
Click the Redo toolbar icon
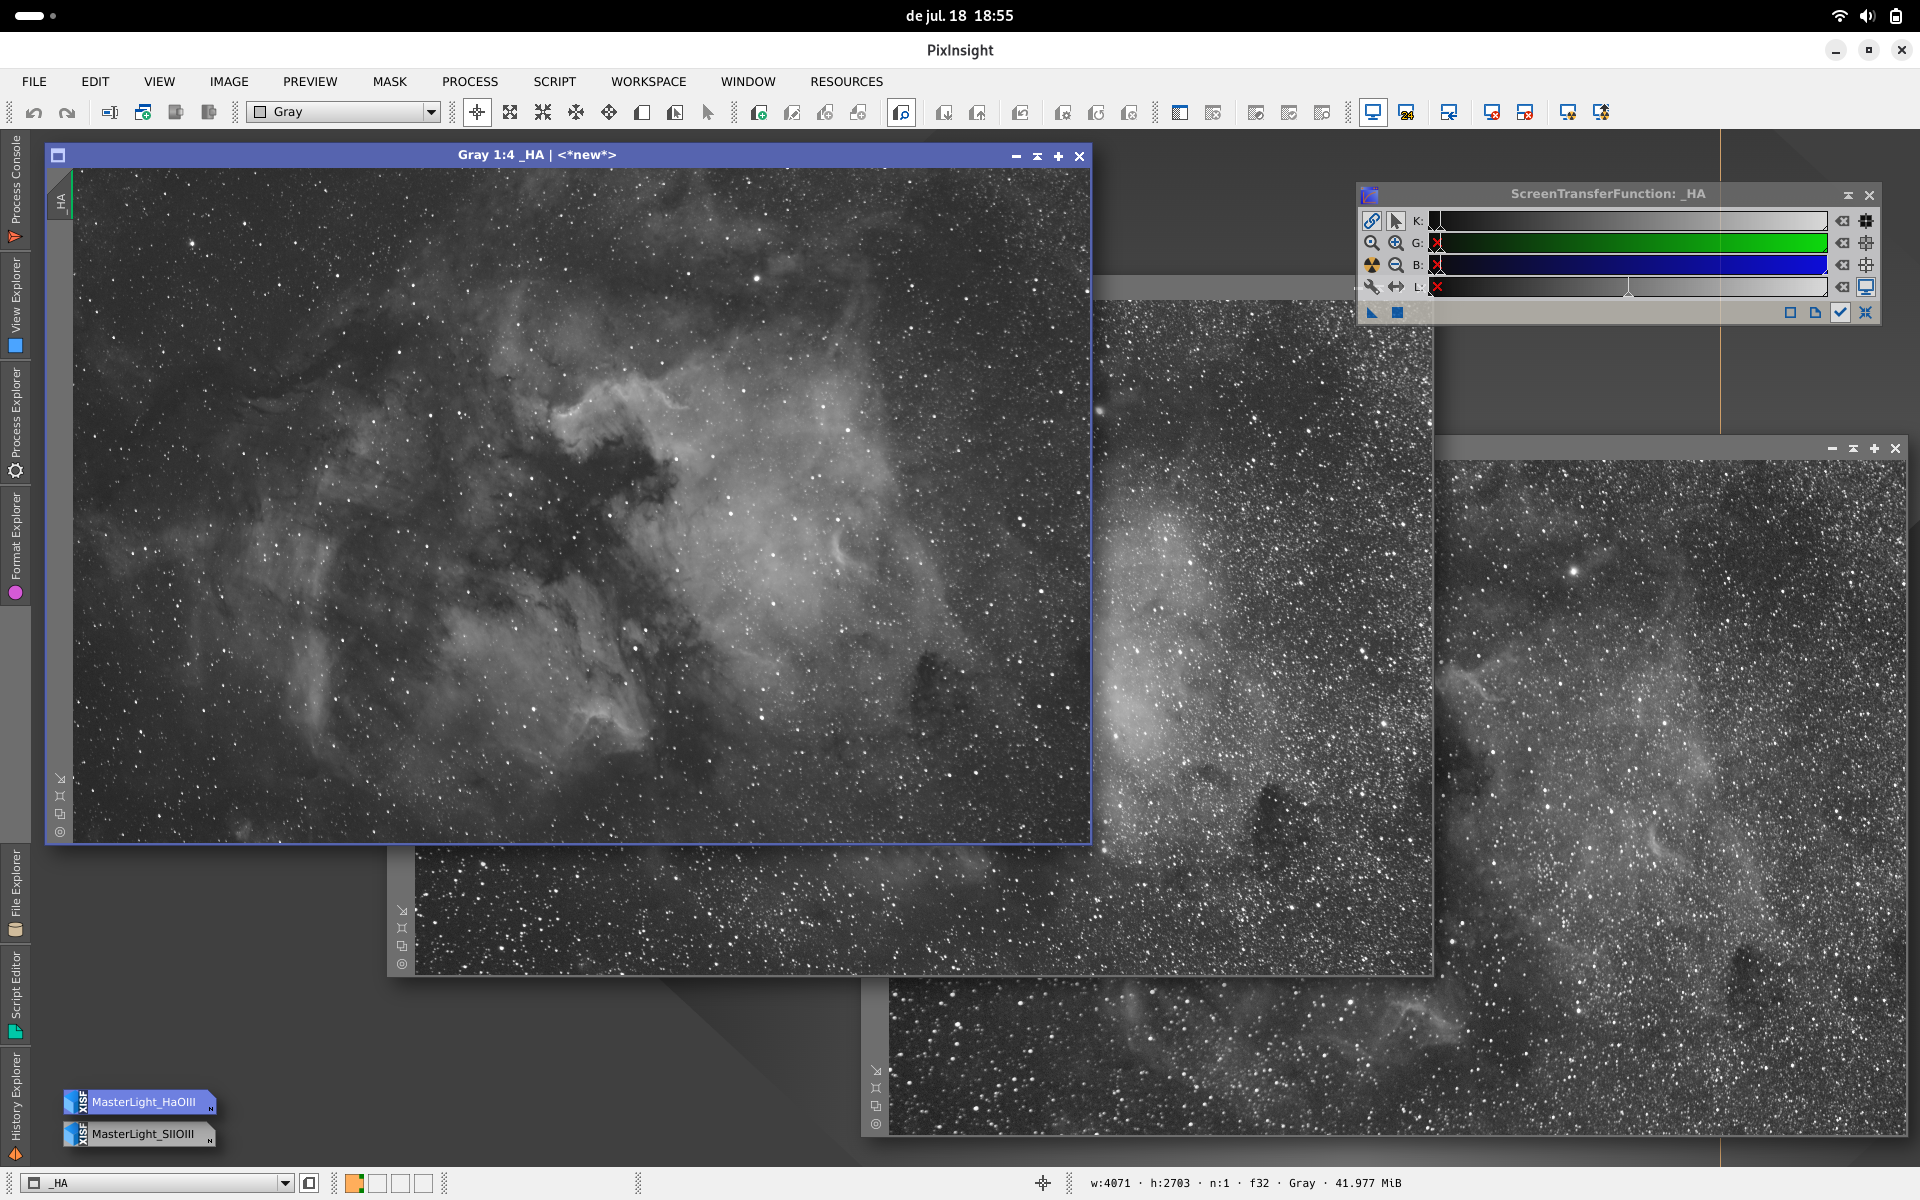click(x=67, y=113)
